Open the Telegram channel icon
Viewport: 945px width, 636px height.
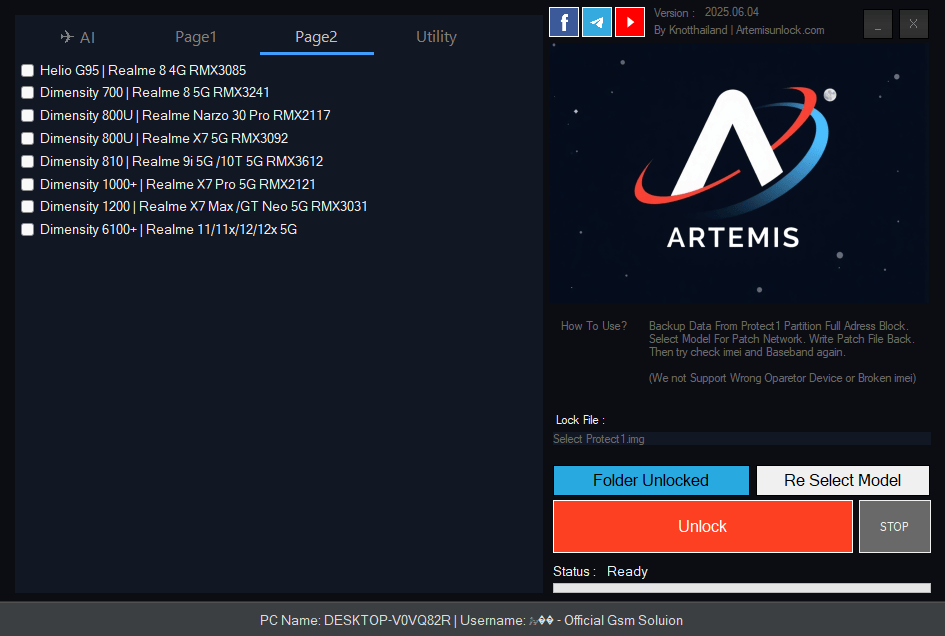point(597,21)
